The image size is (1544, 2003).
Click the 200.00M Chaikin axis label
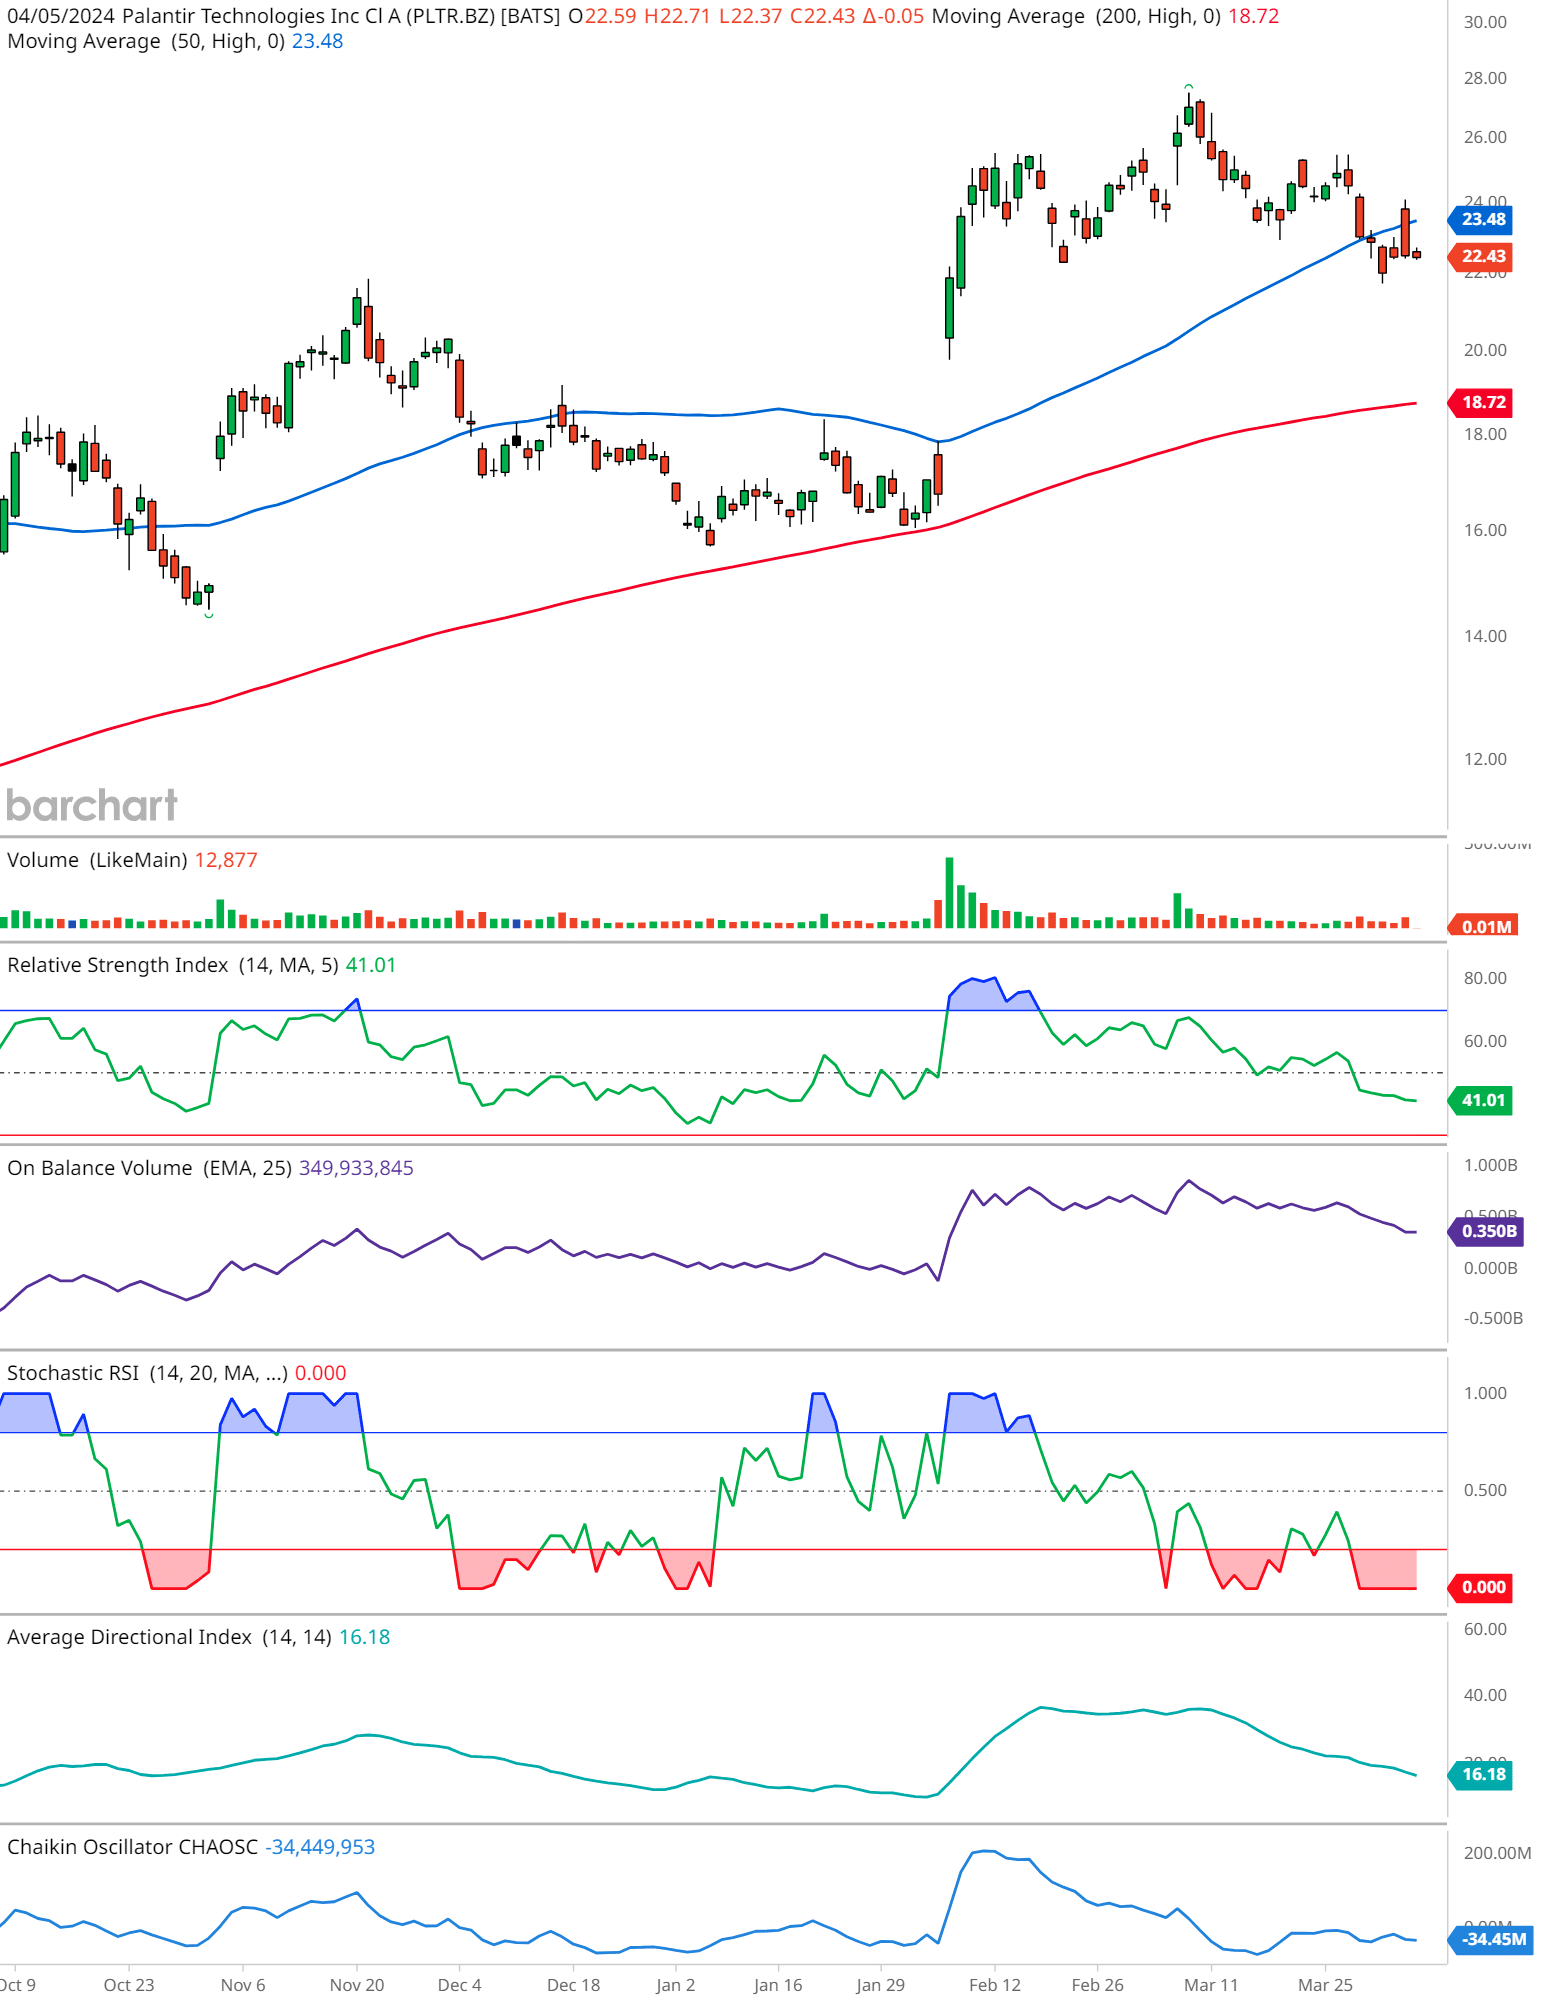click(x=1497, y=1854)
